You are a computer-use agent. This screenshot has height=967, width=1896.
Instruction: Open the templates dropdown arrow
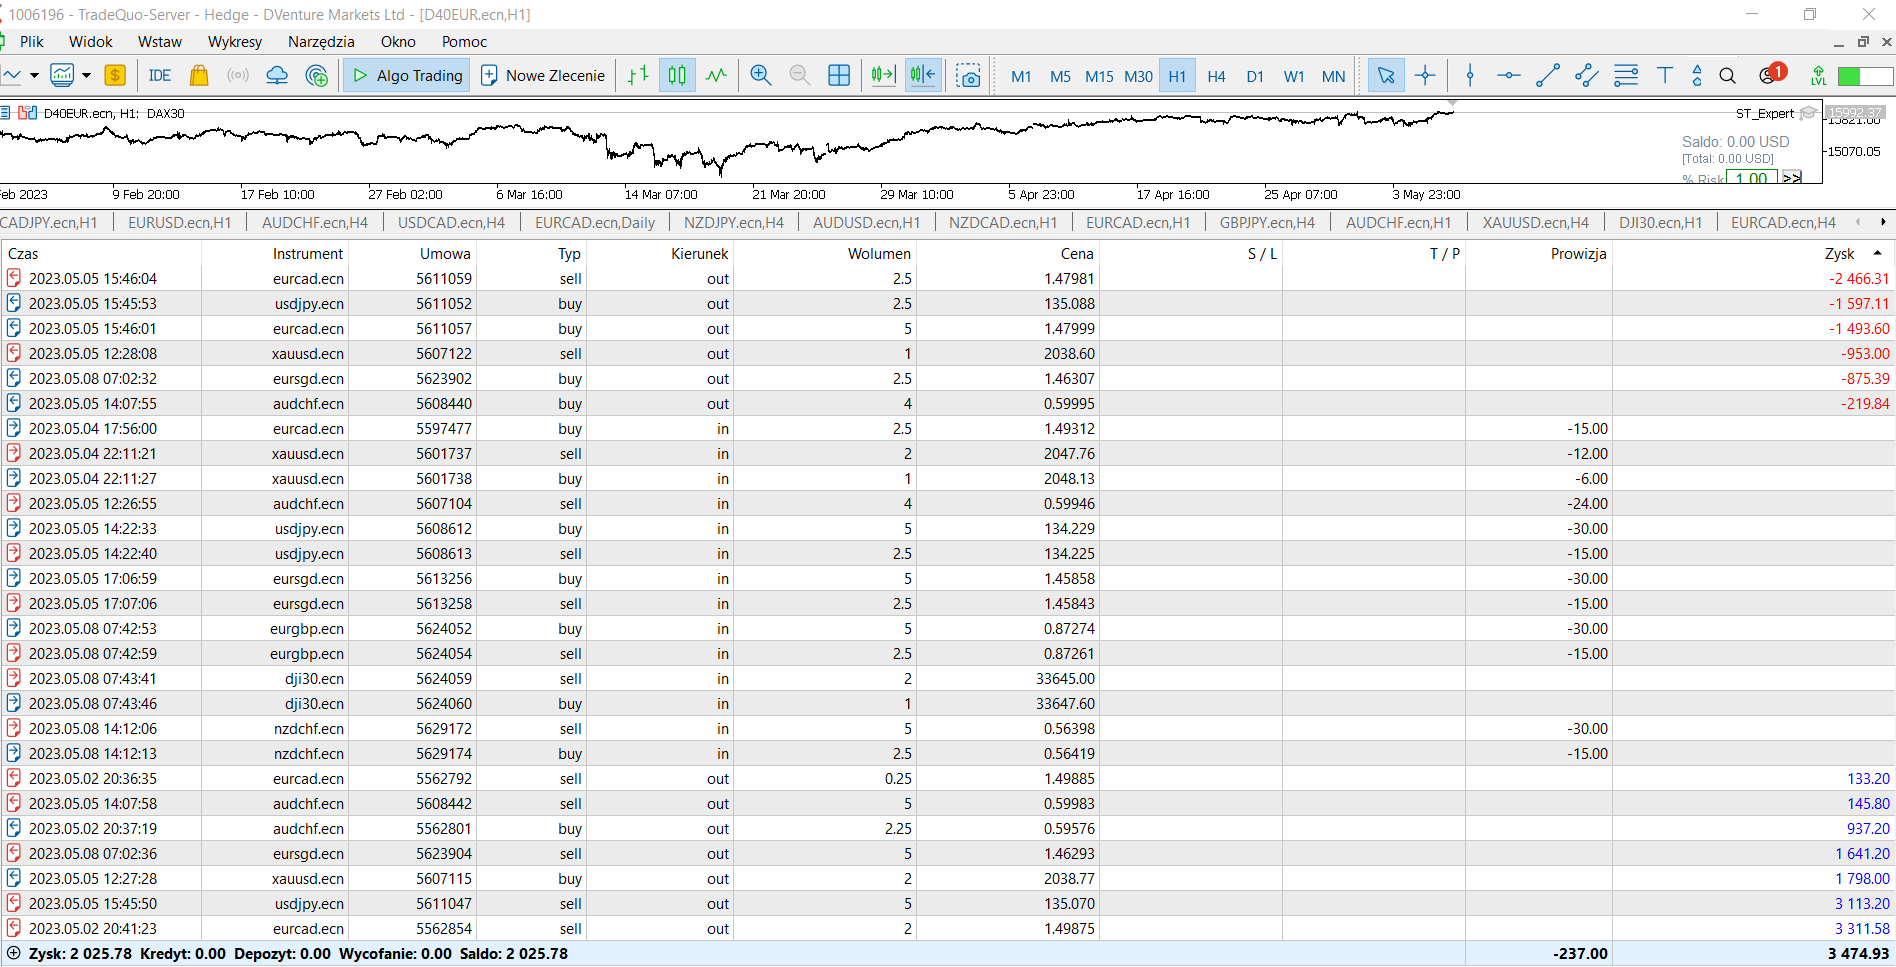click(x=86, y=76)
